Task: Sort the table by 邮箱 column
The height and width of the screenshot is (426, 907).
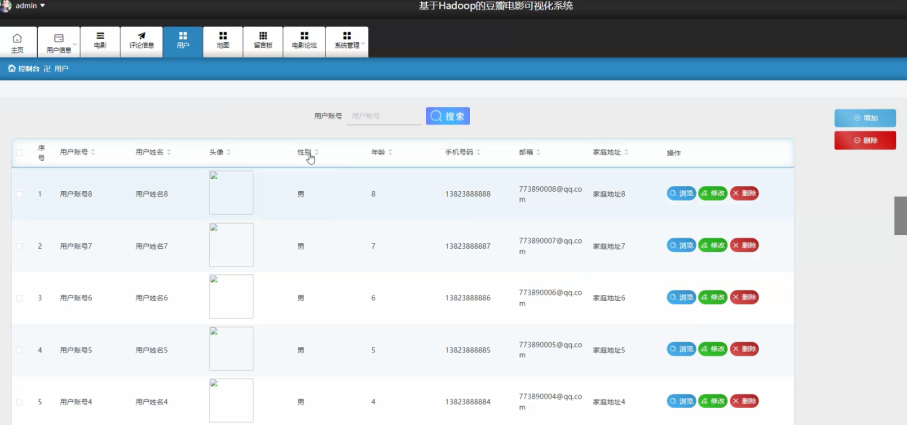Action: coord(538,152)
